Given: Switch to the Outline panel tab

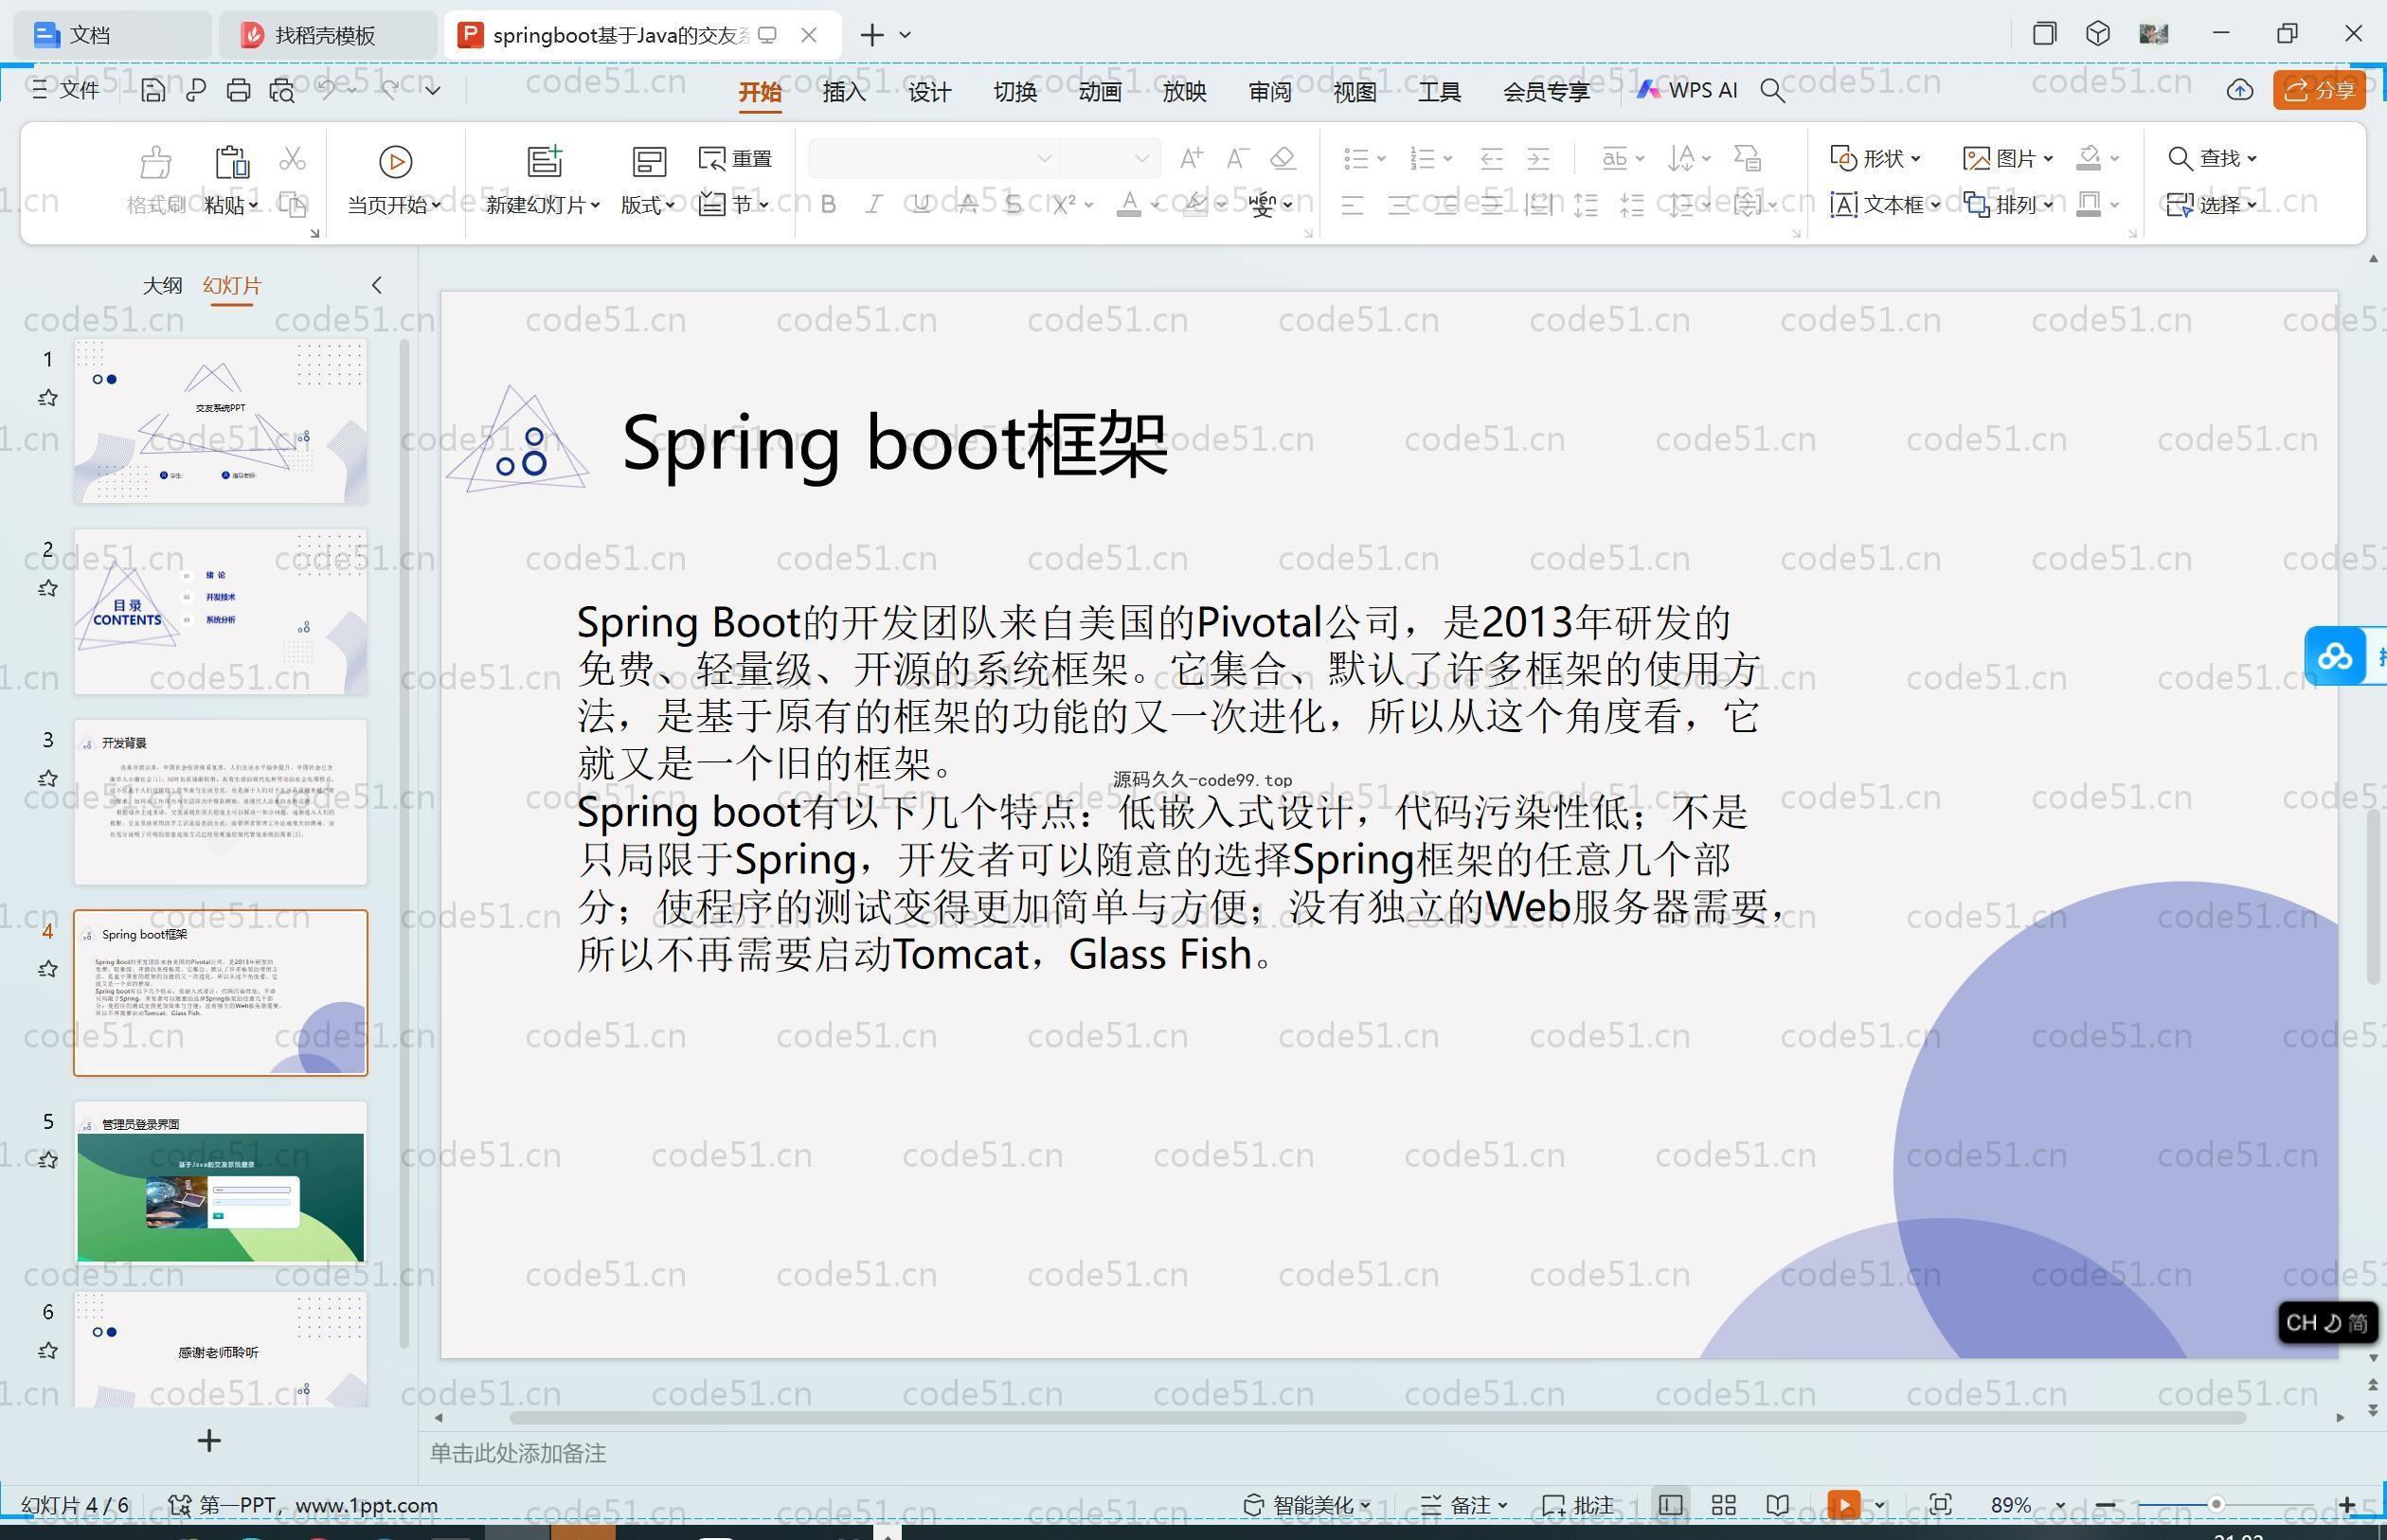Looking at the screenshot, I should (x=162, y=285).
